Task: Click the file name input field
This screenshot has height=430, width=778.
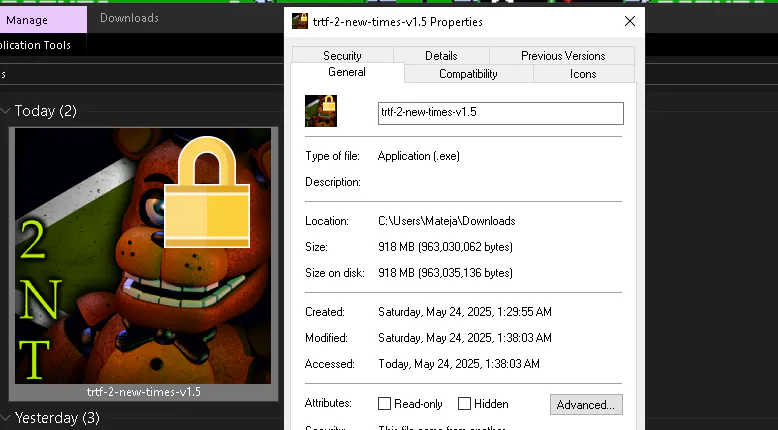Action: click(501, 113)
